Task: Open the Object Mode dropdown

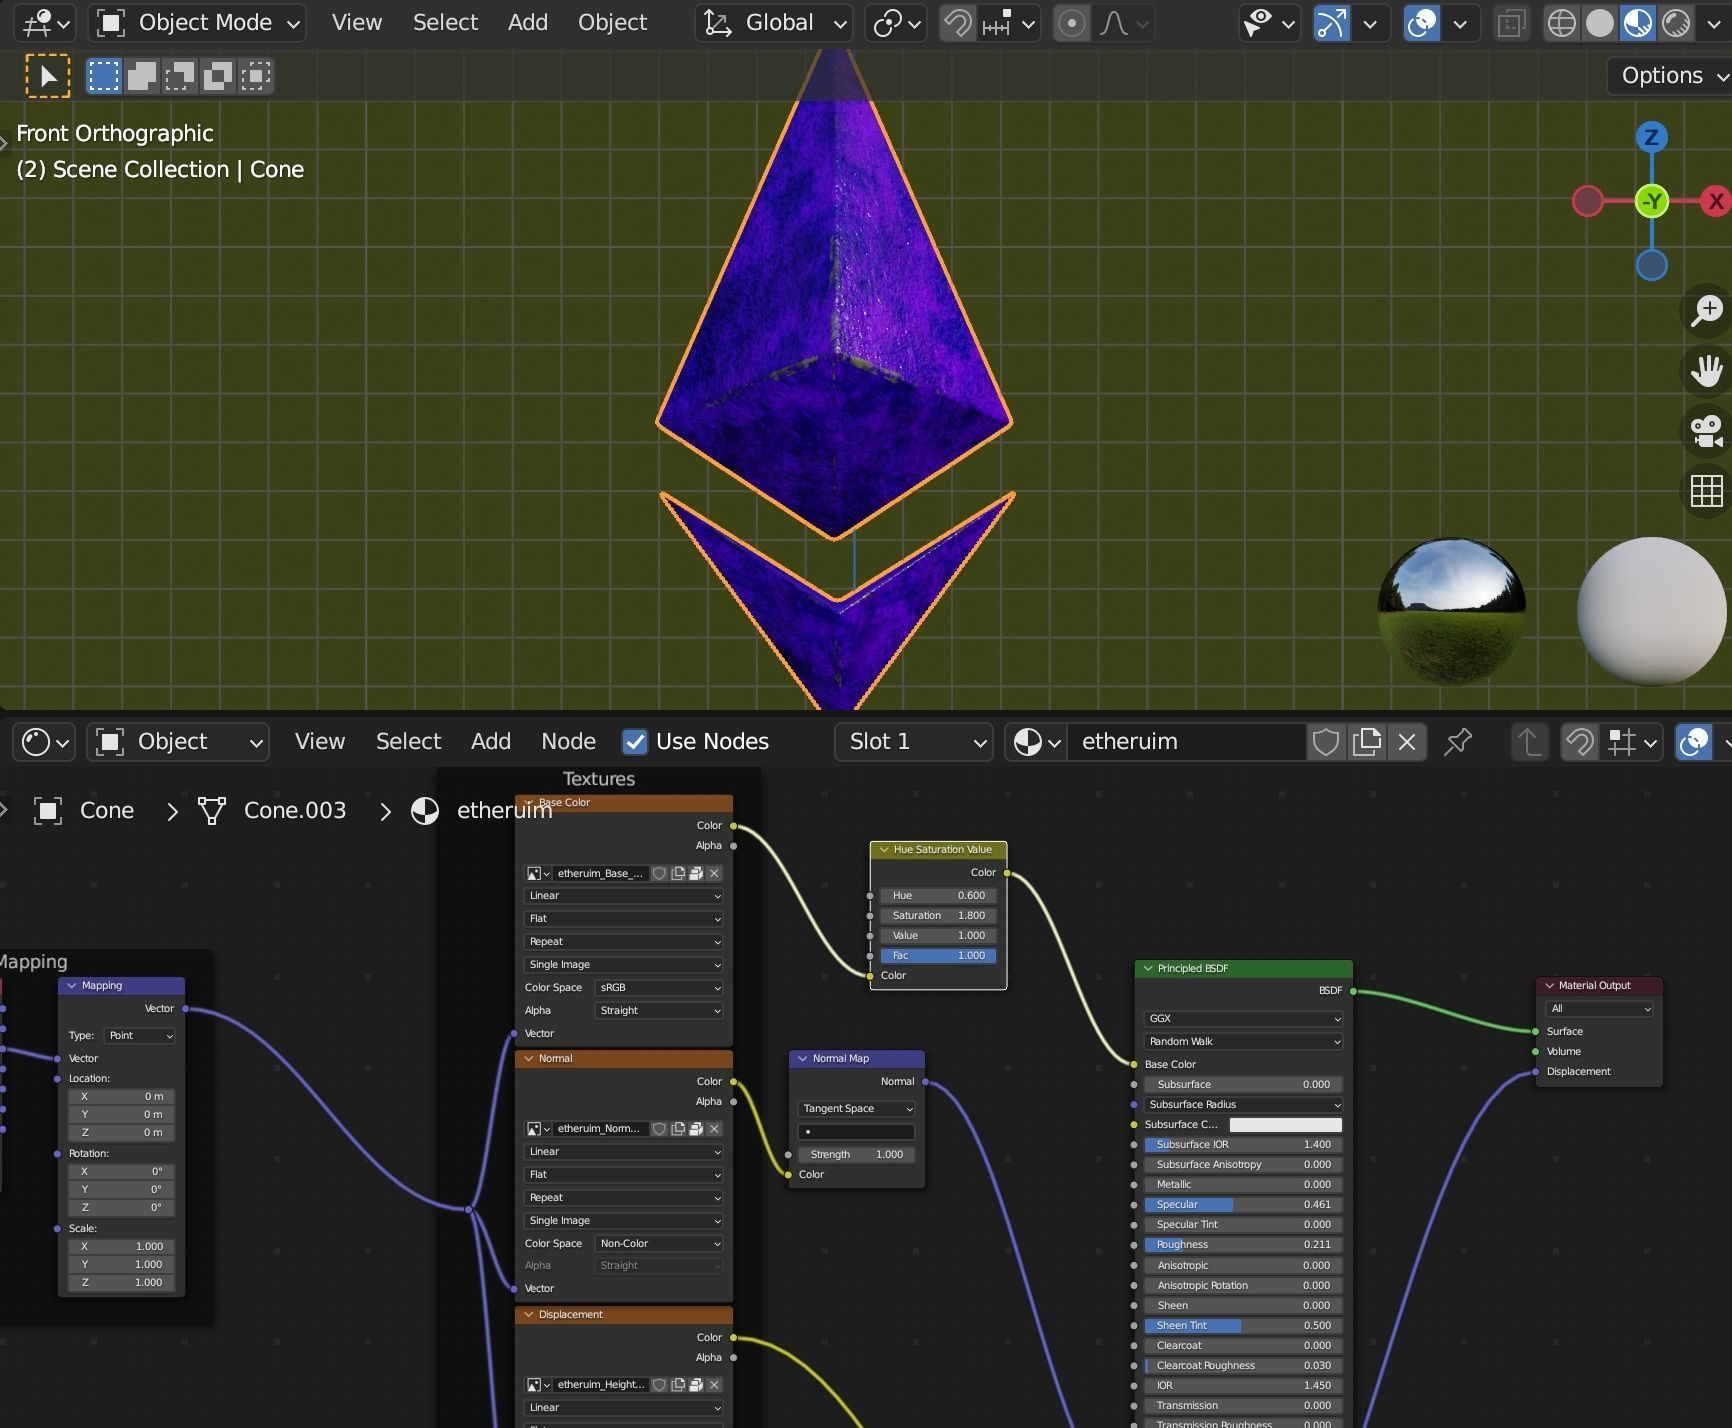Action: (198, 23)
